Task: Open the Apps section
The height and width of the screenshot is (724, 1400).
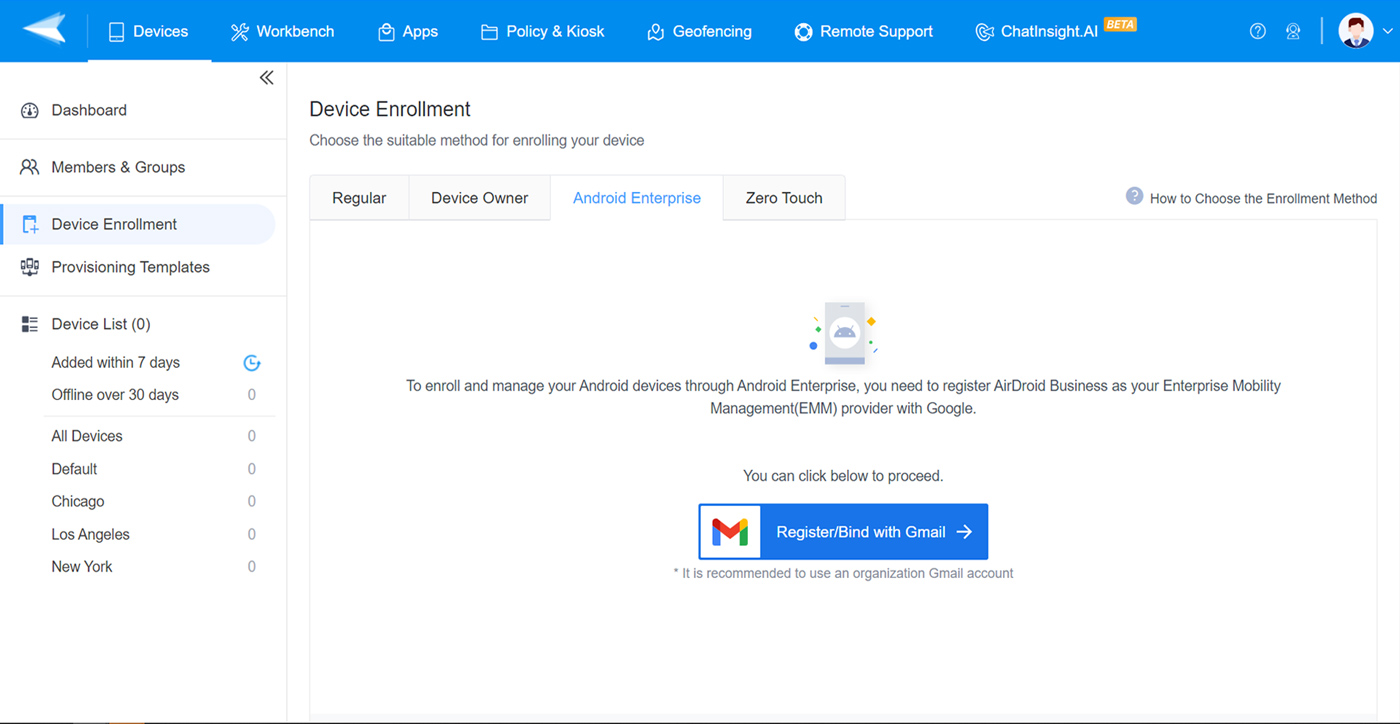Action: click(408, 31)
